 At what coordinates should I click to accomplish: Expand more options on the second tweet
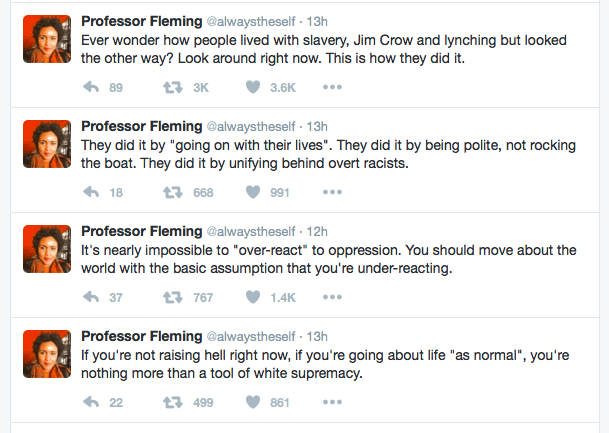pos(333,192)
